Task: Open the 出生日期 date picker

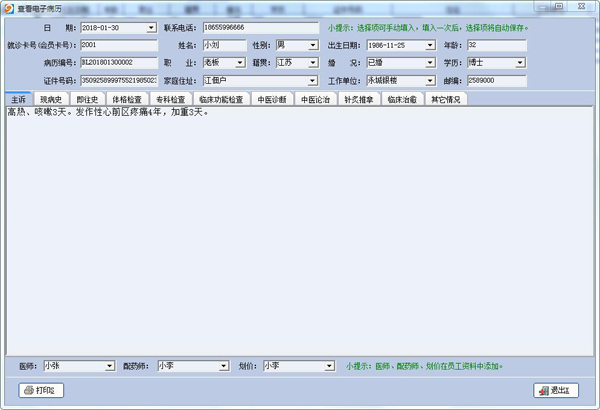Action: pos(430,45)
